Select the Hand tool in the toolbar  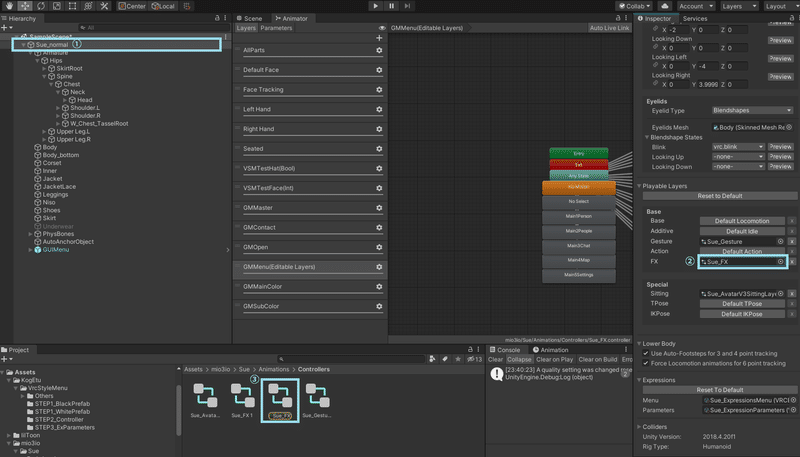pyautogui.click(x=9, y=6)
